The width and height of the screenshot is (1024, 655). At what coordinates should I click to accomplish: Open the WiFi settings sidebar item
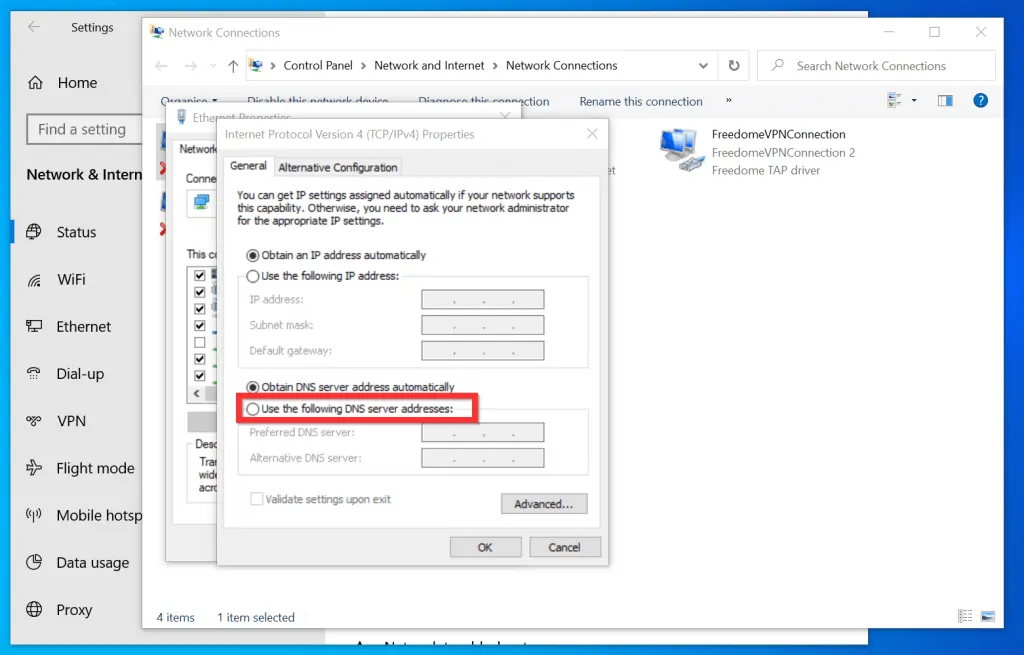click(71, 280)
